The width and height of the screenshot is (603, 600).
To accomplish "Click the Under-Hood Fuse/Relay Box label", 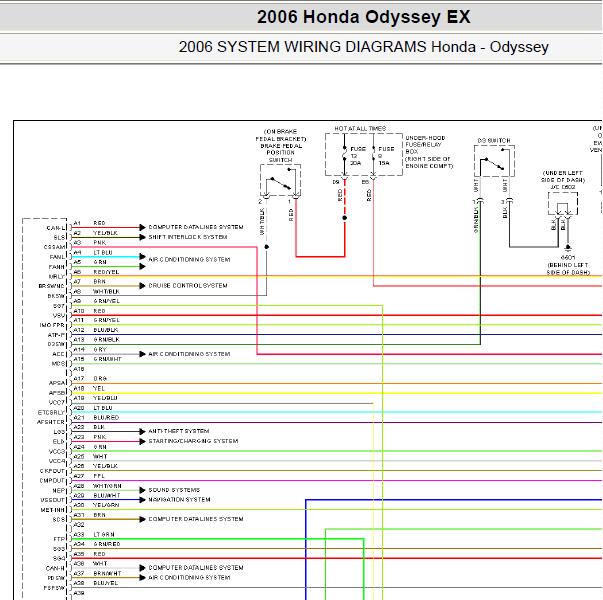I will pyautogui.click(x=429, y=152).
